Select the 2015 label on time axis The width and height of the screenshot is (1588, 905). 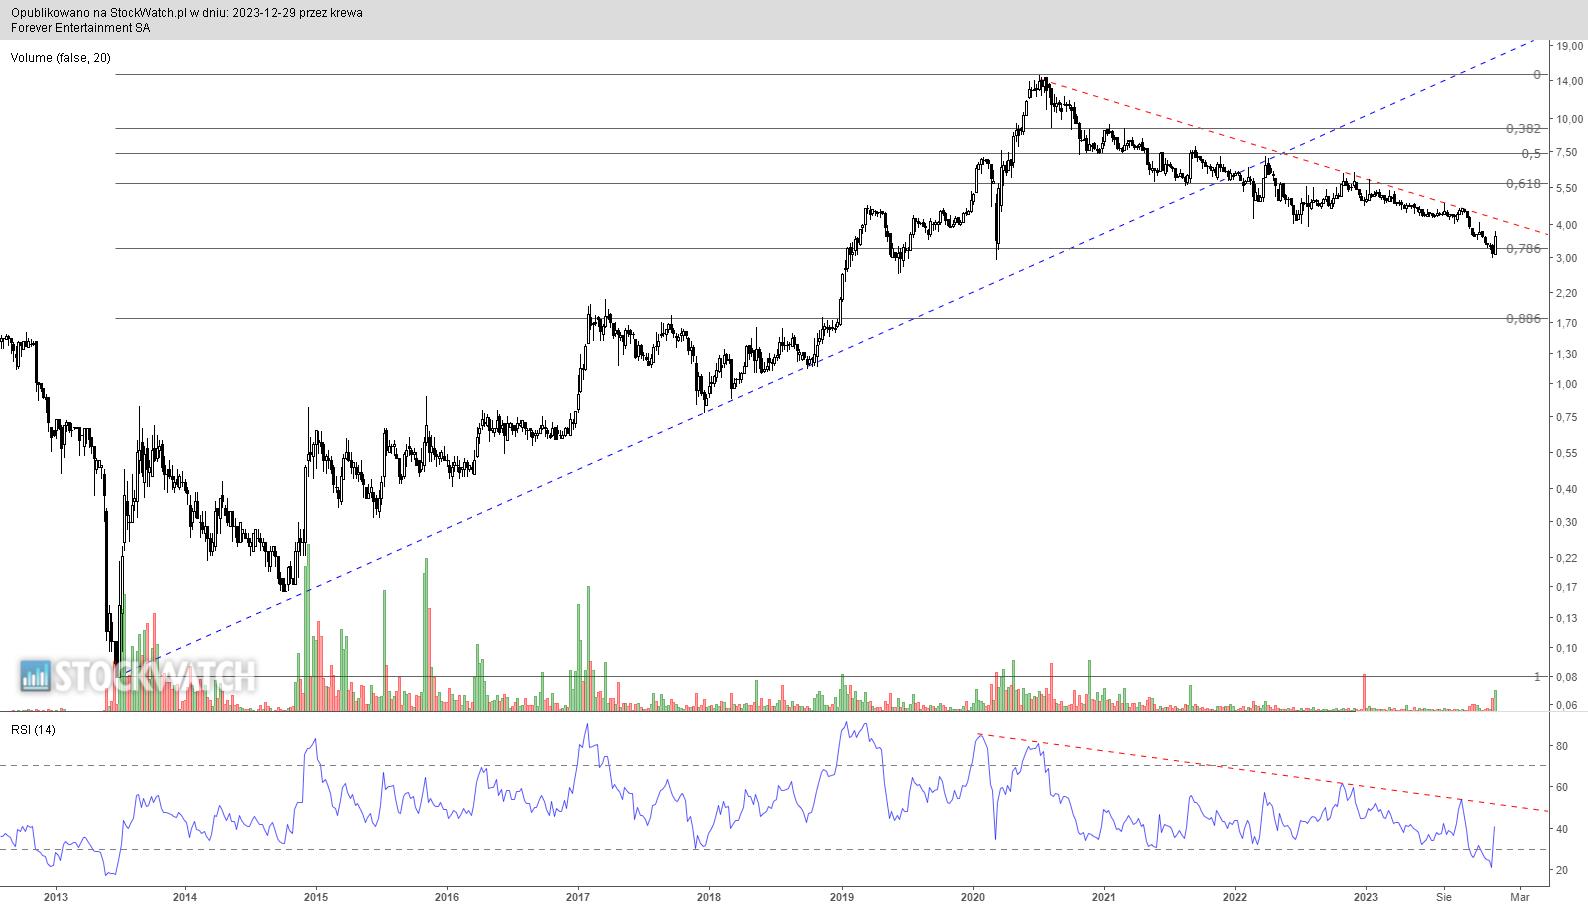[315, 896]
